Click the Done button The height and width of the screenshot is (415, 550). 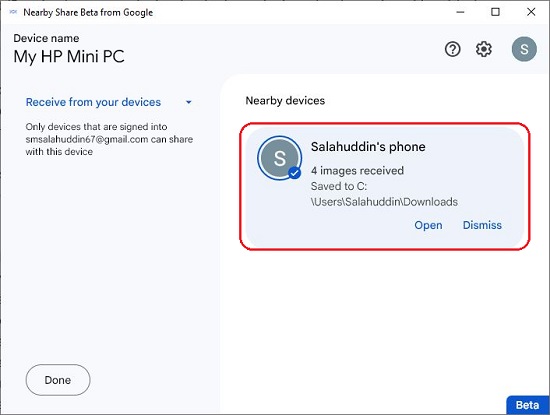pos(58,380)
